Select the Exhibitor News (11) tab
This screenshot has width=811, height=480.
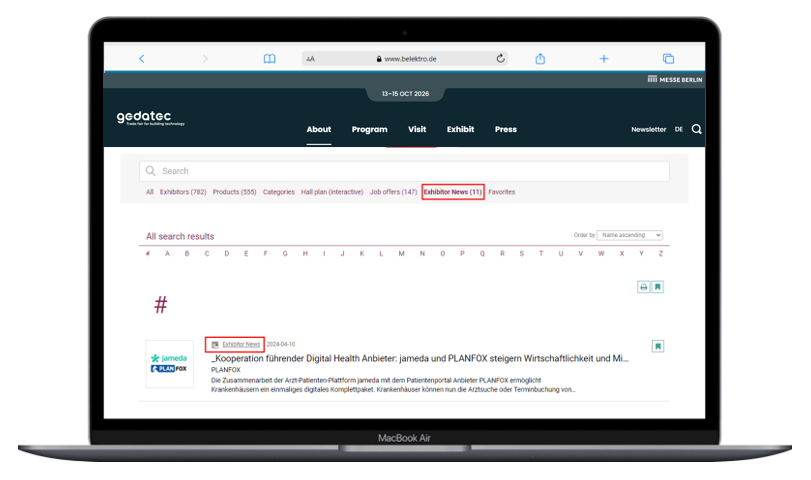pyautogui.click(x=453, y=192)
